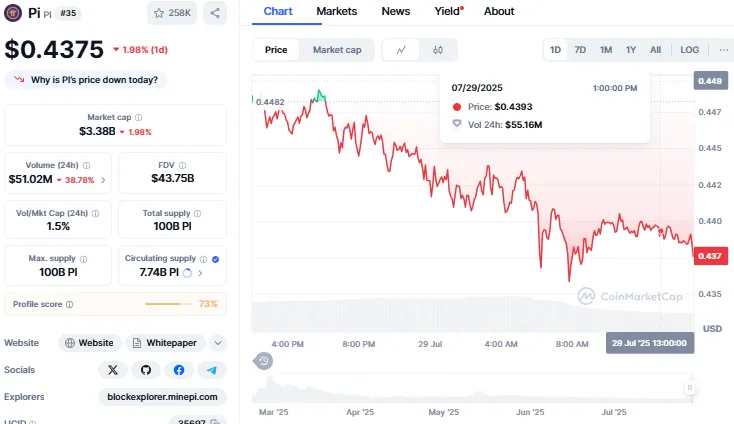
Task: Switch to line chart view icon
Action: tap(401, 50)
